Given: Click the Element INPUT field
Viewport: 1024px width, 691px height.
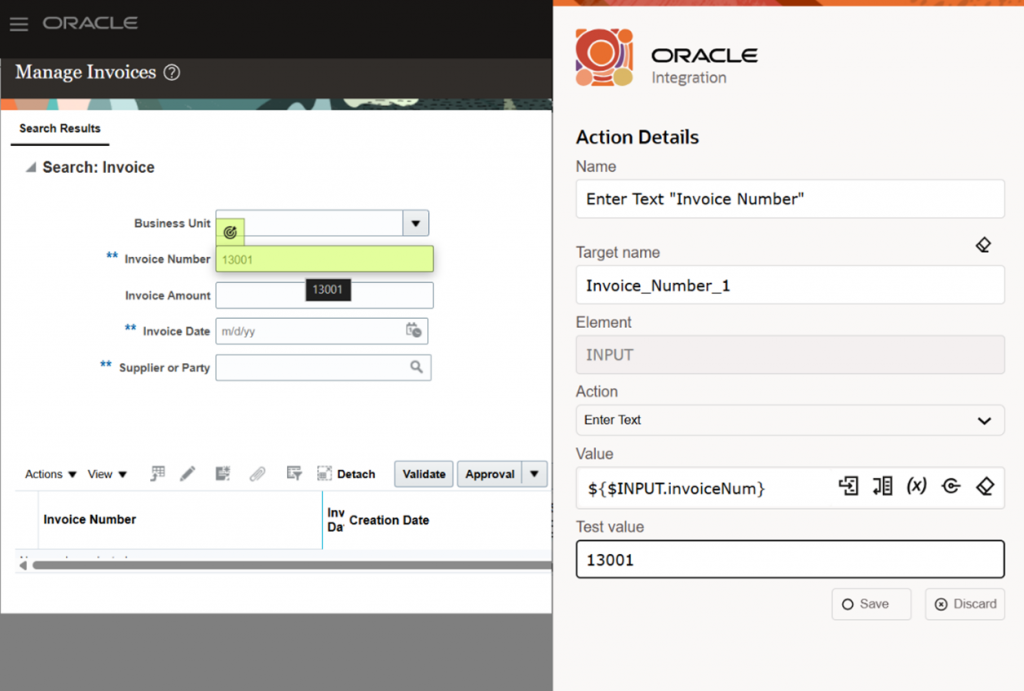Looking at the screenshot, I should click(790, 355).
